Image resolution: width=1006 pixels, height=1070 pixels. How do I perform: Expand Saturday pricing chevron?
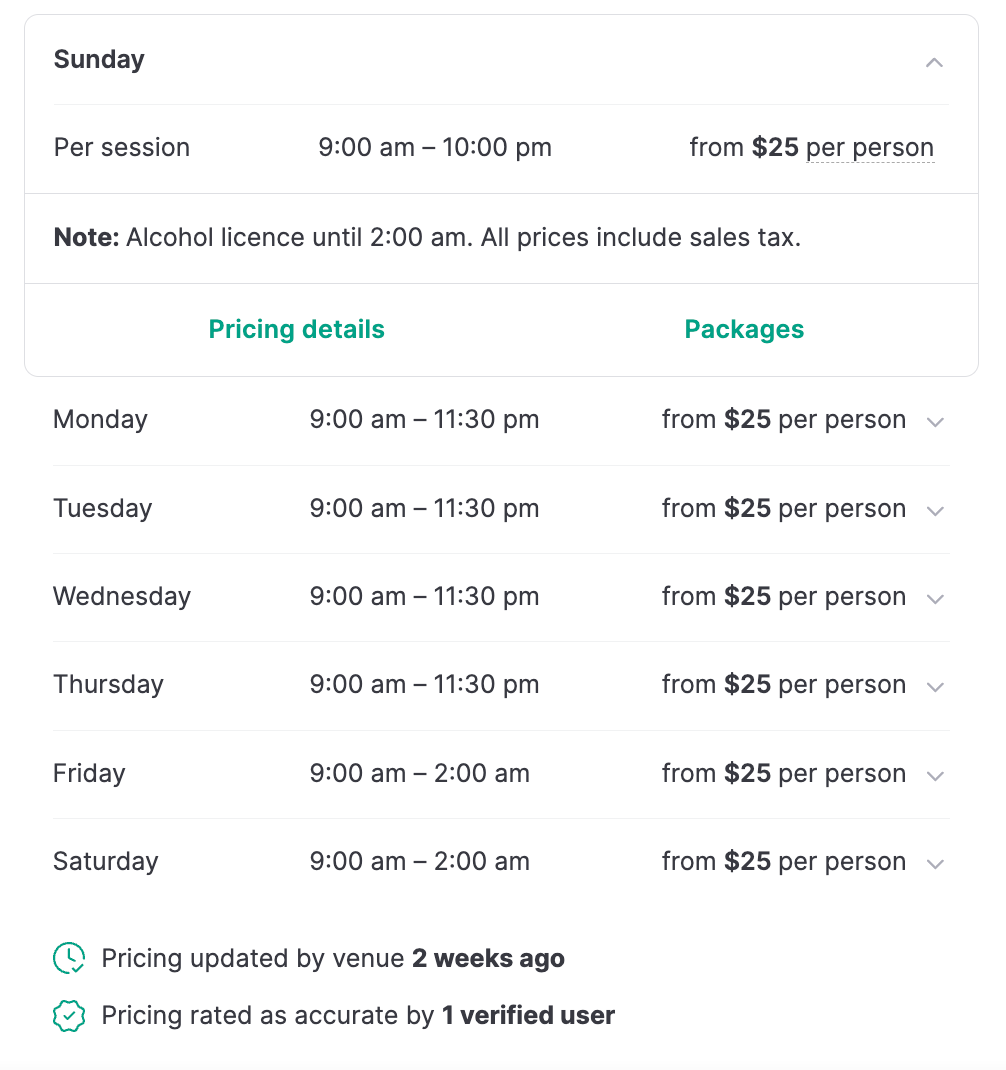point(935,864)
